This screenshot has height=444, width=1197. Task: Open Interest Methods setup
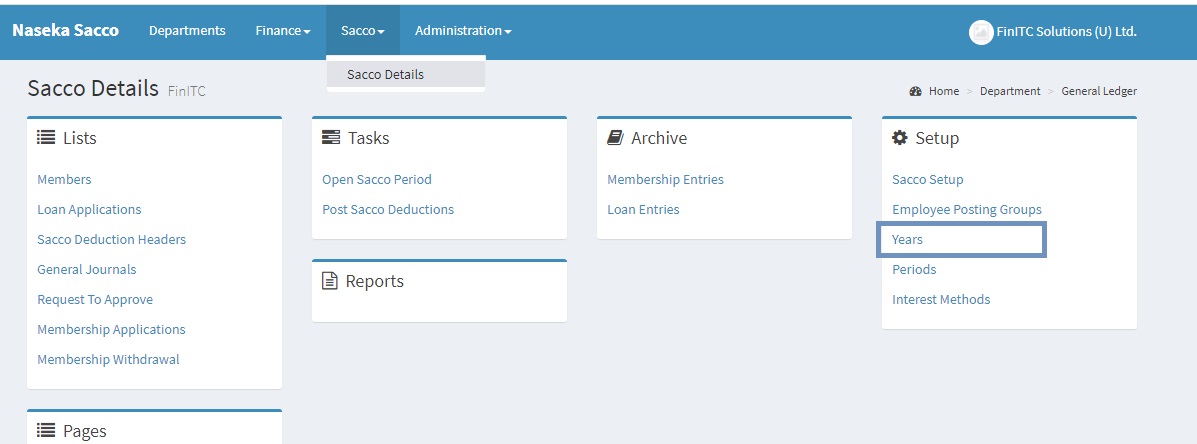[941, 300]
